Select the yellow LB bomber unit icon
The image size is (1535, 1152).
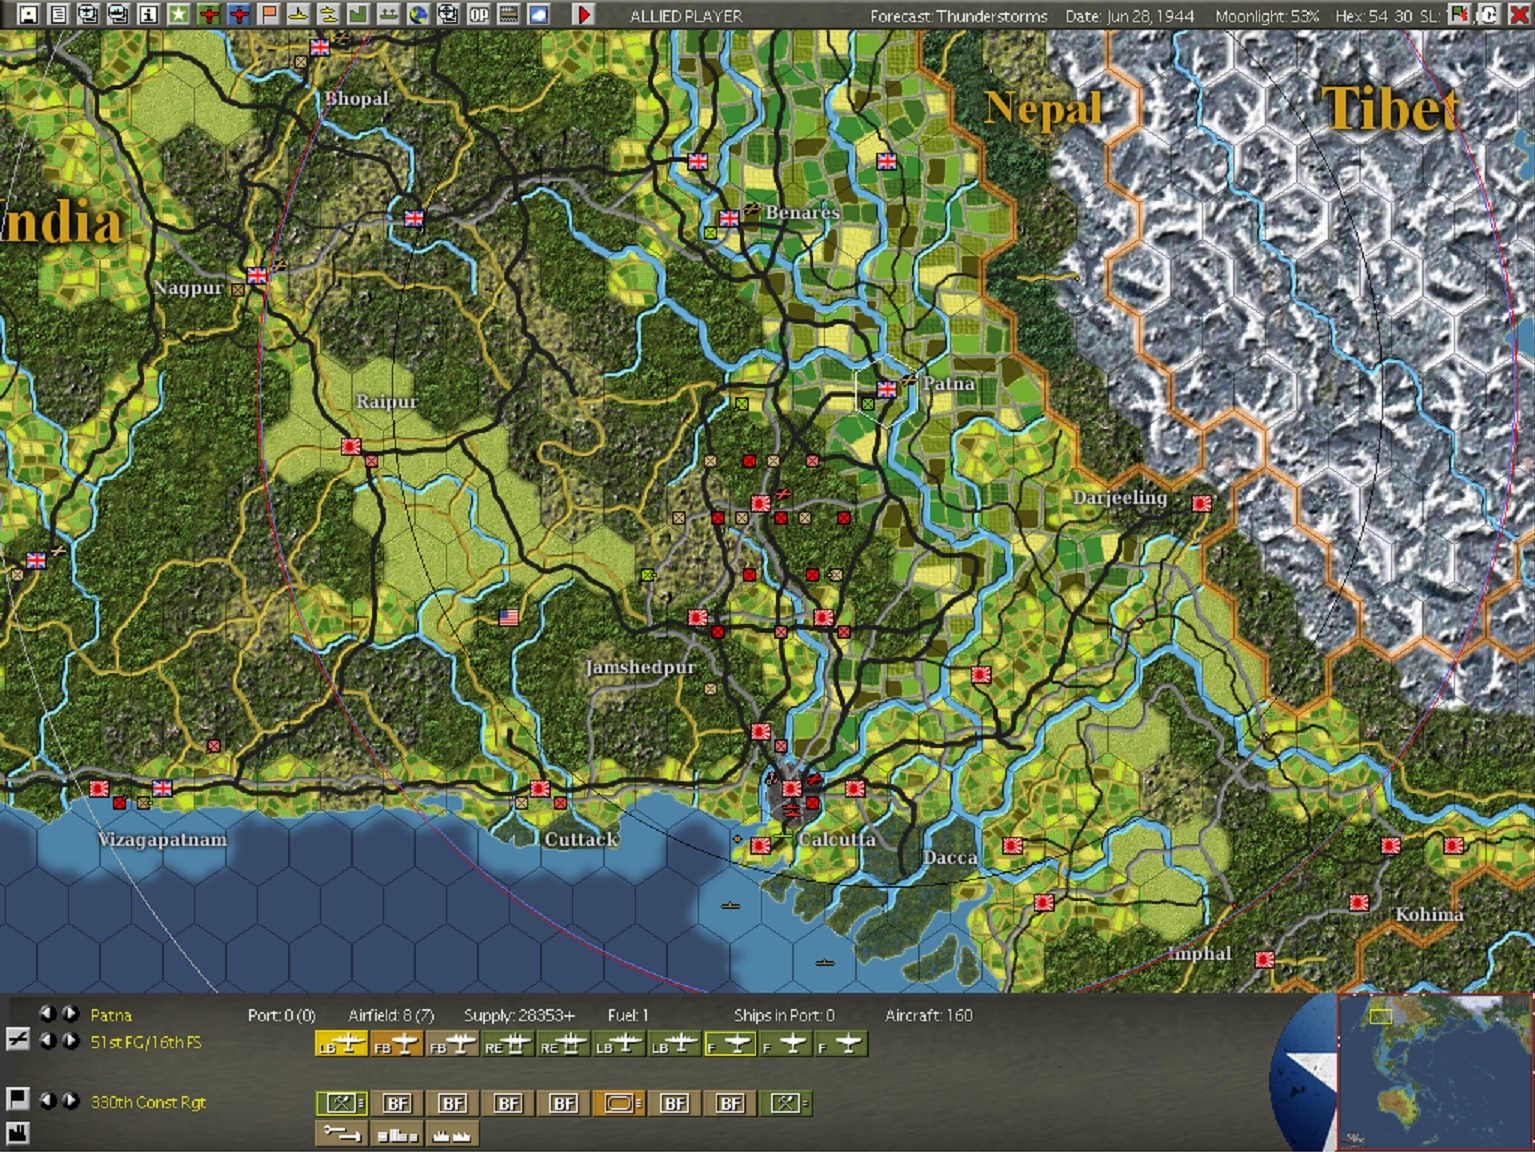[x=341, y=1044]
